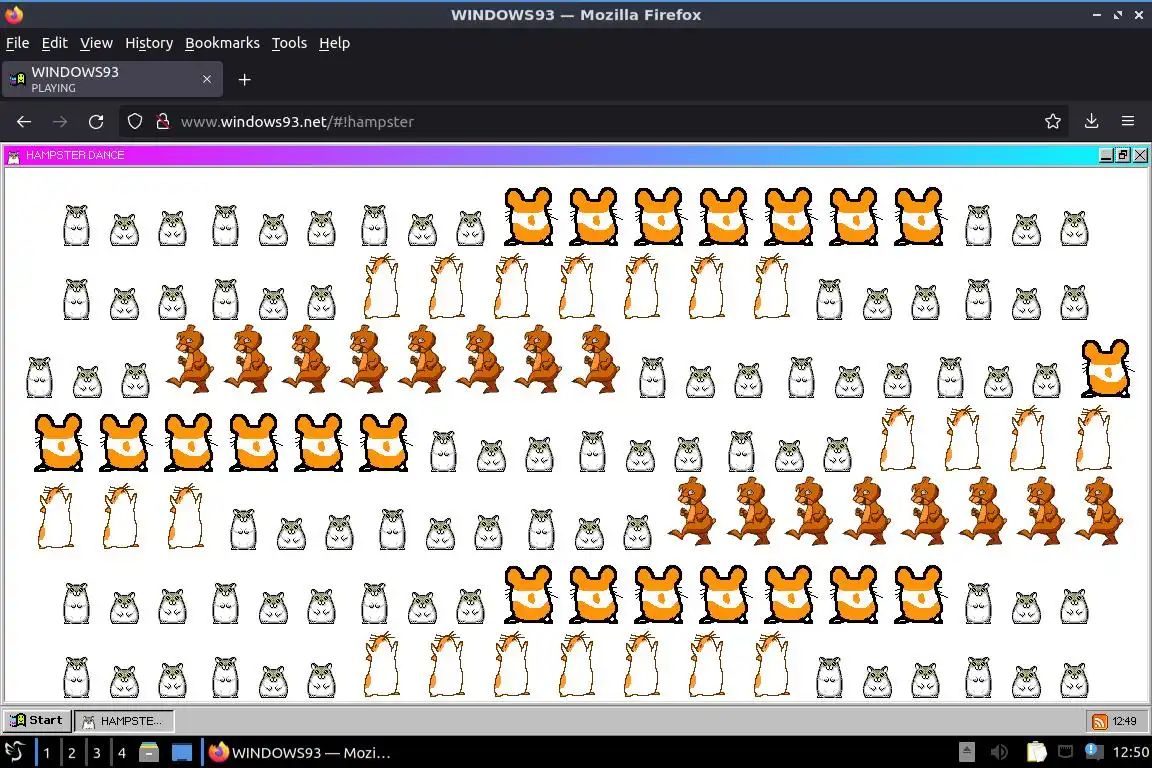Click the tracking protection shield icon
The width and height of the screenshot is (1152, 768).
click(x=134, y=121)
